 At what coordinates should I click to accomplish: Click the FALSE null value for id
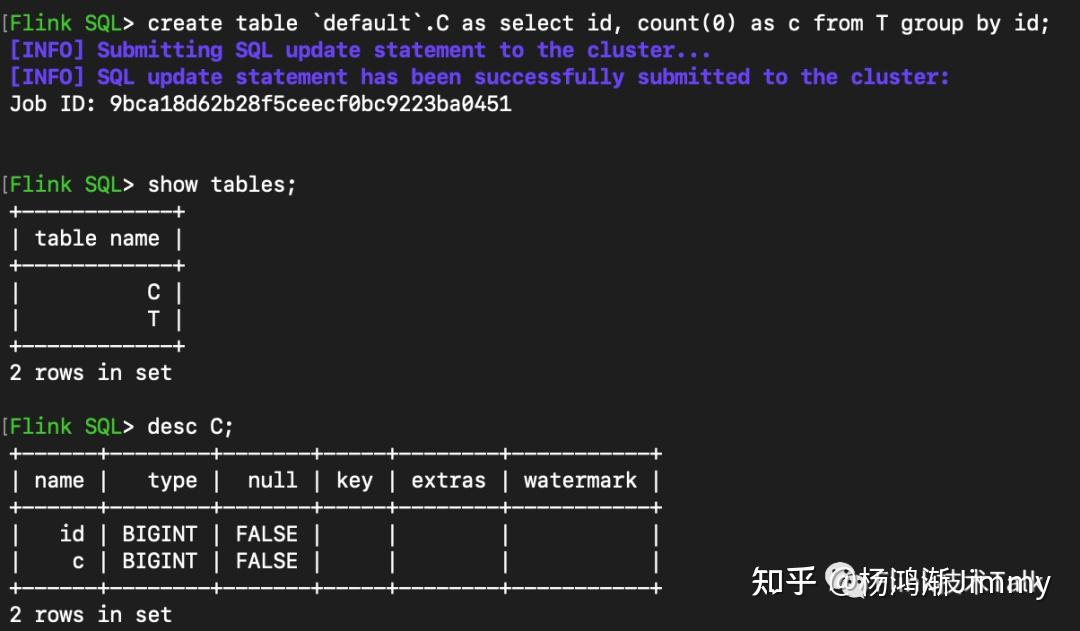pyautogui.click(x=267, y=534)
